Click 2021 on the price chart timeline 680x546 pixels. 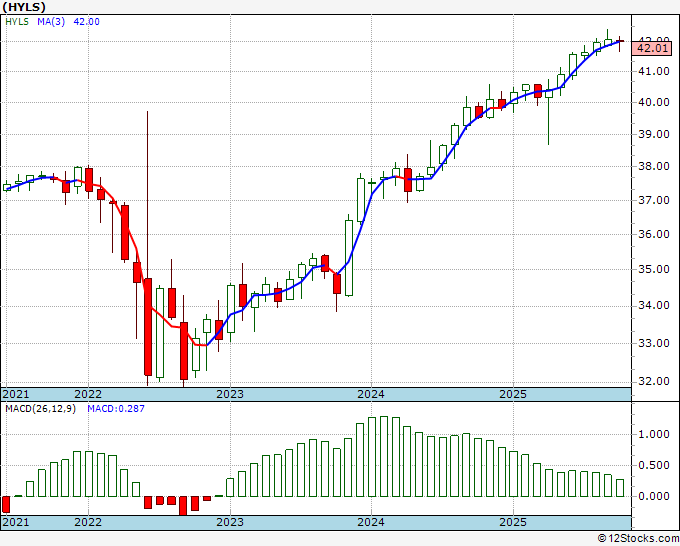tap(16, 394)
